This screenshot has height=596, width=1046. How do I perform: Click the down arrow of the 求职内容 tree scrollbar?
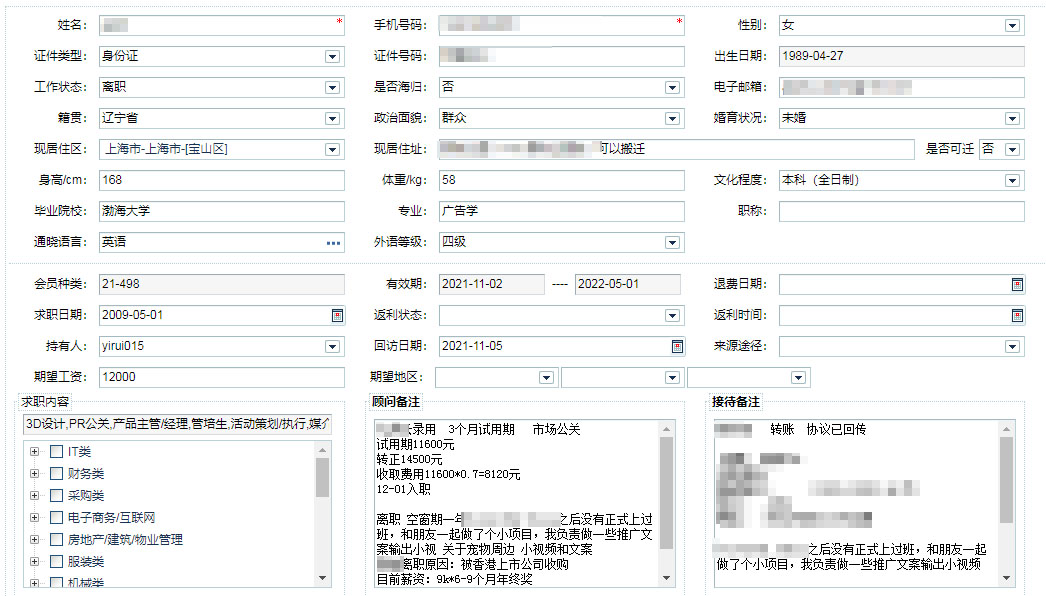pyautogui.click(x=322, y=578)
